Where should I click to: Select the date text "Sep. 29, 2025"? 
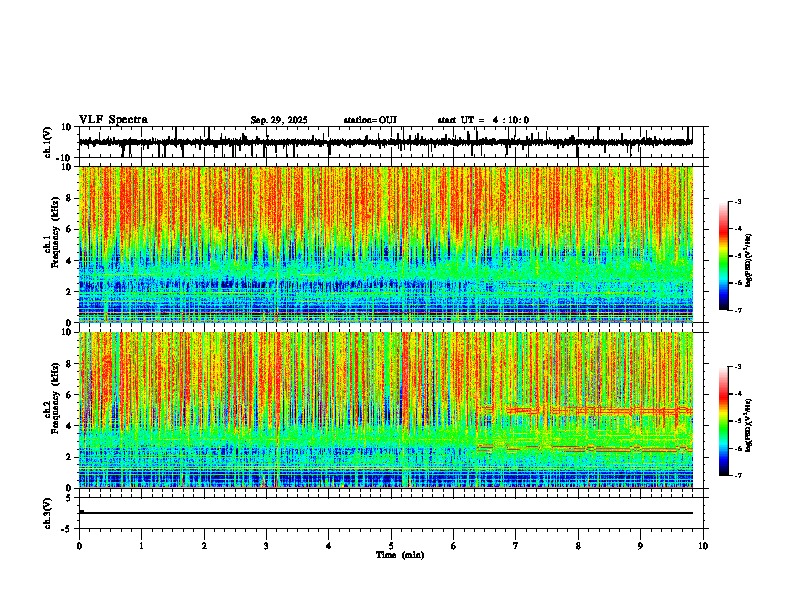[279, 120]
